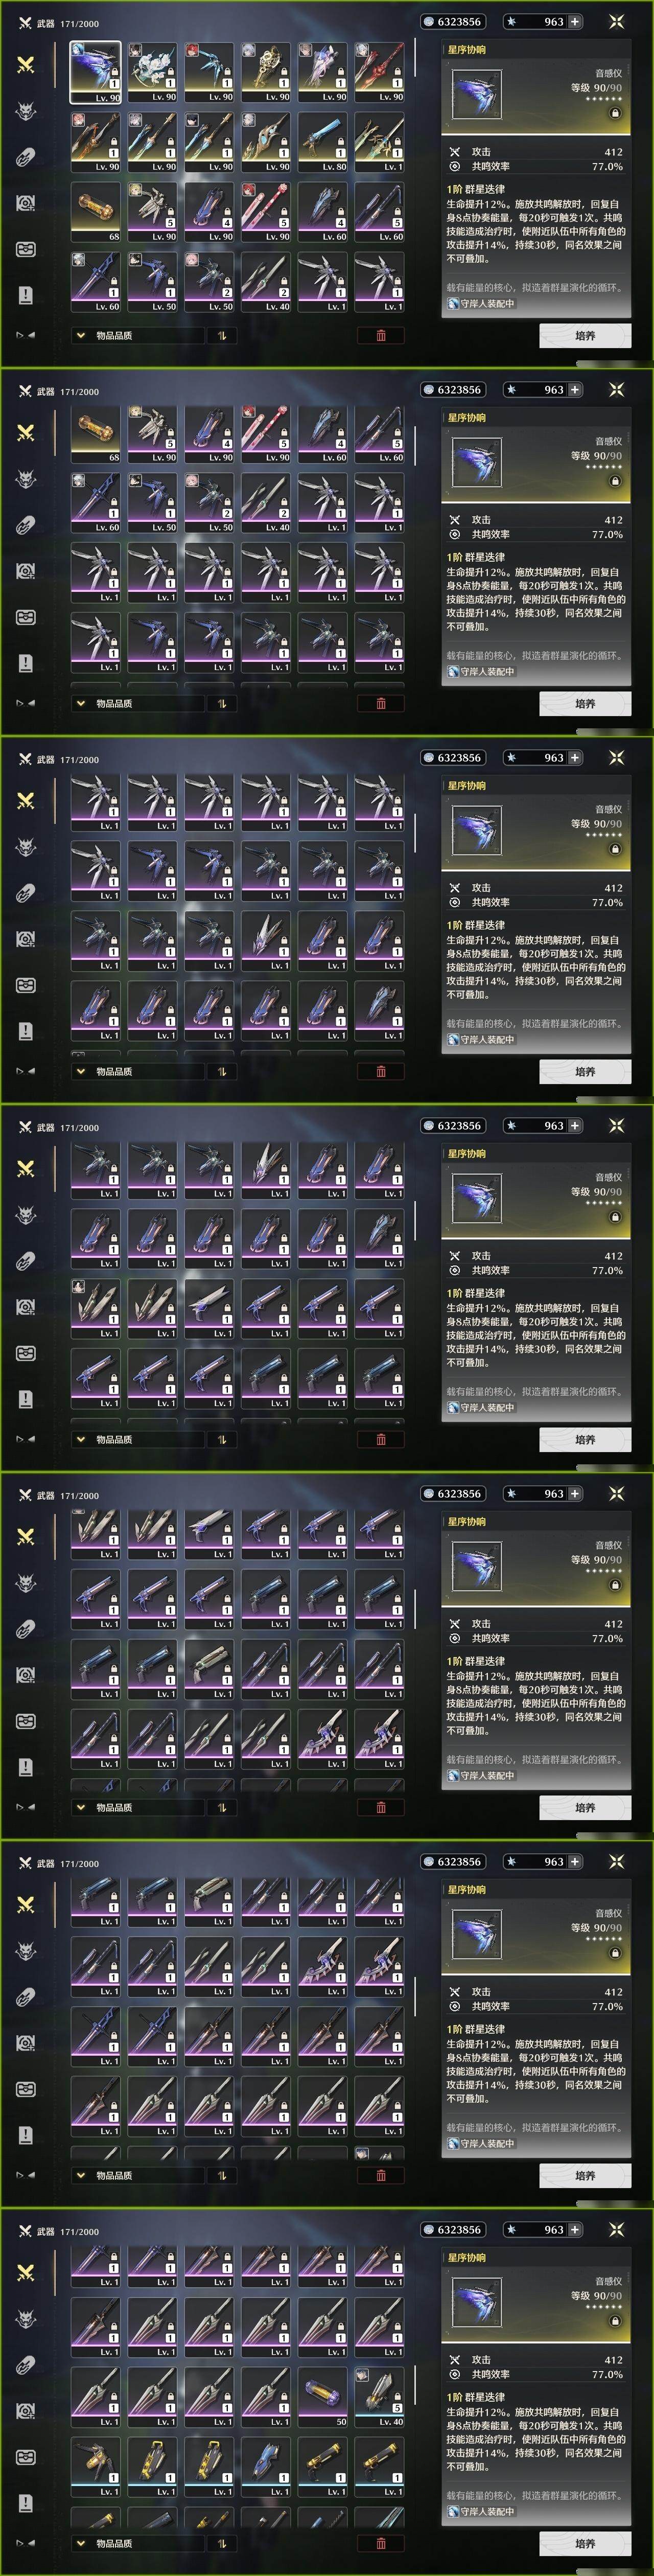Switch to exclamation quest-items tab in first screenshot
This screenshot has width=654, height=2576.
click(x=26, y=295)
